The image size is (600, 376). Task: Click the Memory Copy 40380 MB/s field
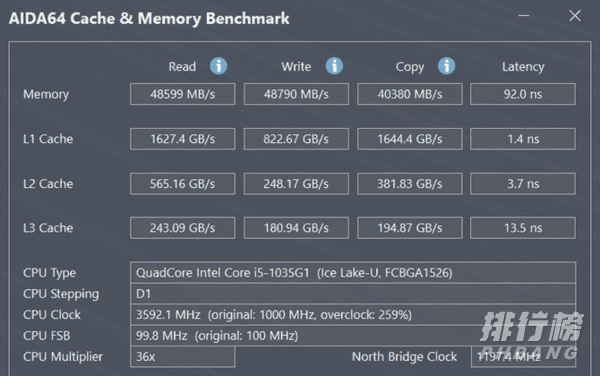[410, 94]
